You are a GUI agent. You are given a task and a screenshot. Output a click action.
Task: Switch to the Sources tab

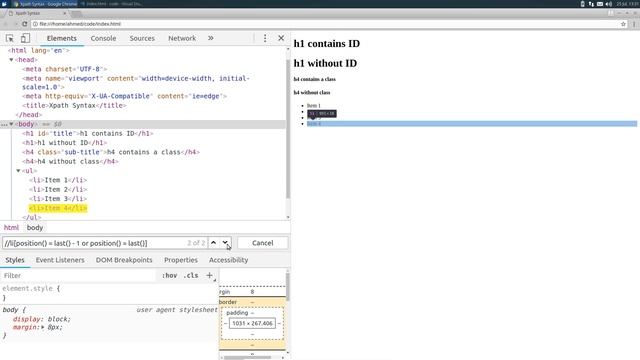142,38
